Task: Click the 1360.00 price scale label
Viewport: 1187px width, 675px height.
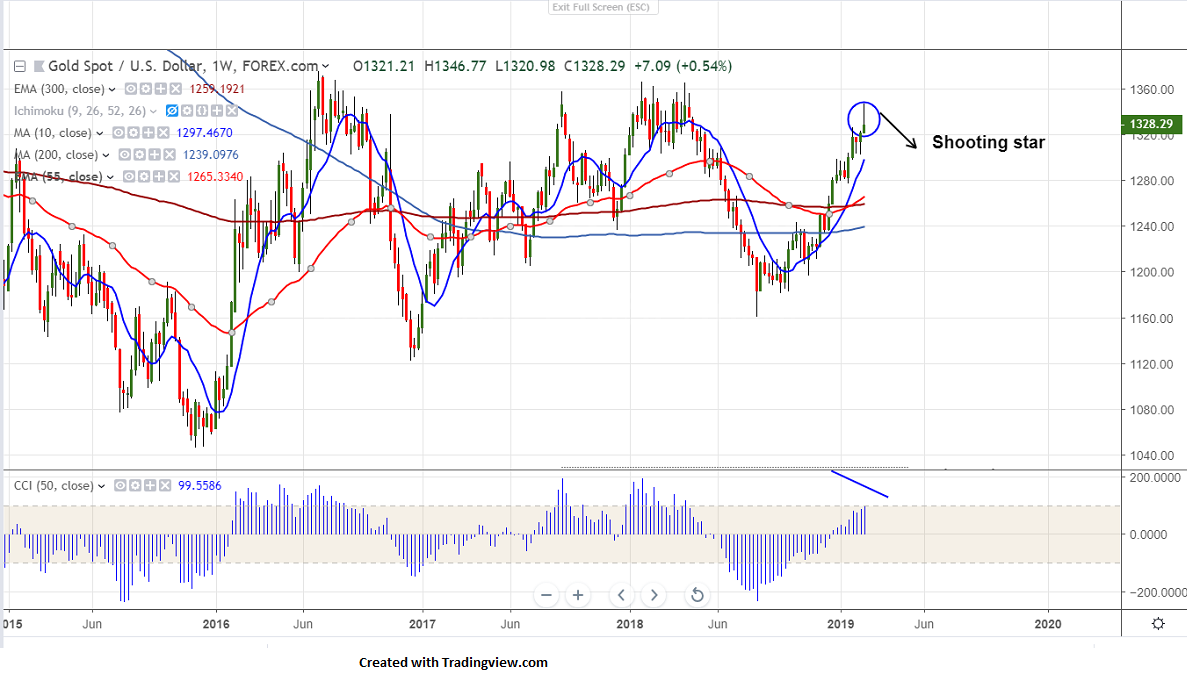Action: coord(1151,90)
